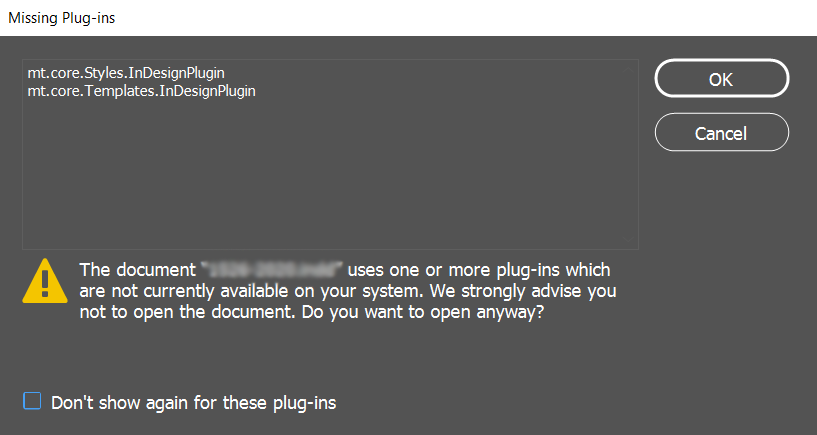Click the scroll-up arrow in the plug-in list

[x=628, y=69]
